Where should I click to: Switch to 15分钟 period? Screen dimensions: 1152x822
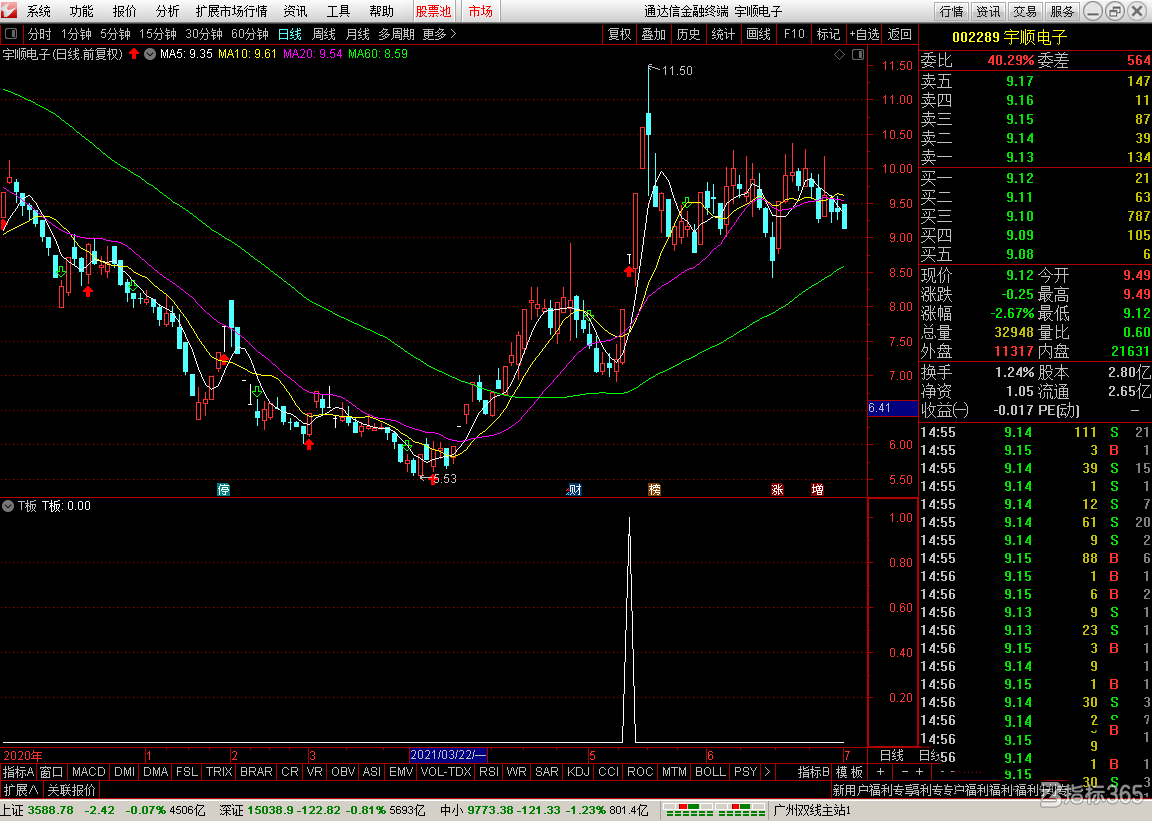click(x=158, y=34)
